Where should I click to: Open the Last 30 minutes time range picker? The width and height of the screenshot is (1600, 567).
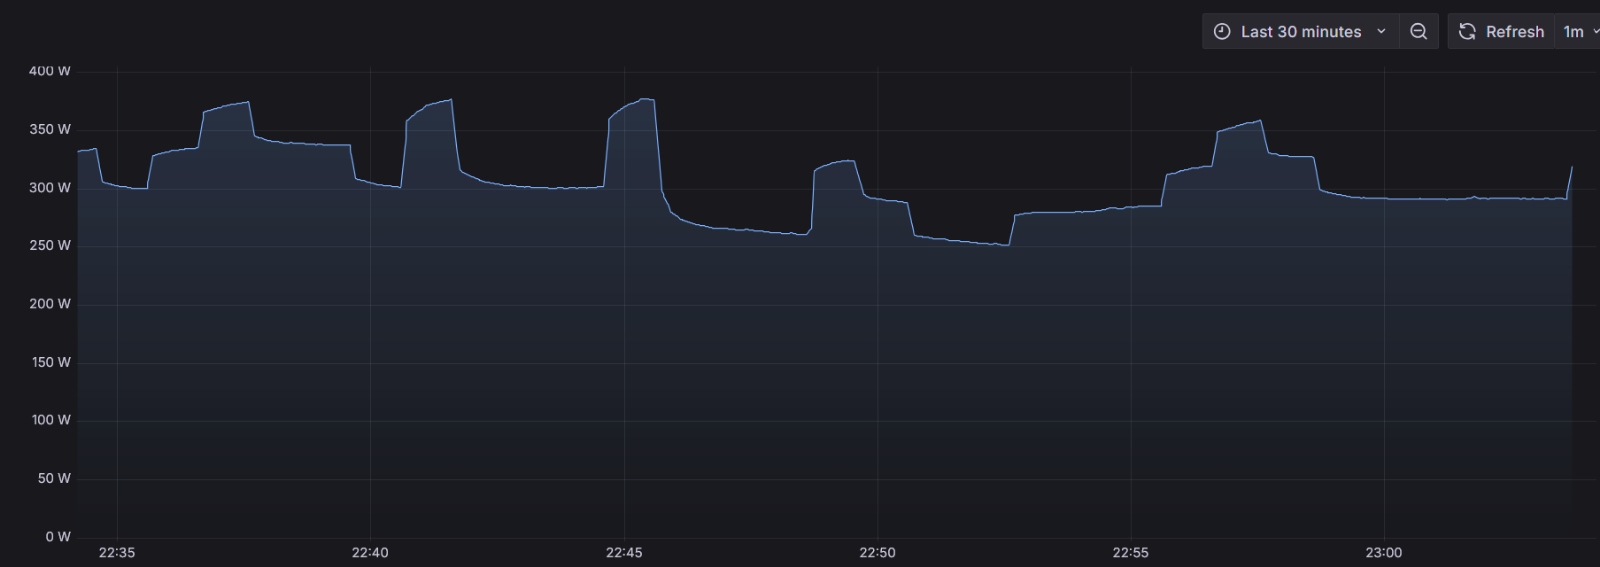(x=1300, y=32)
